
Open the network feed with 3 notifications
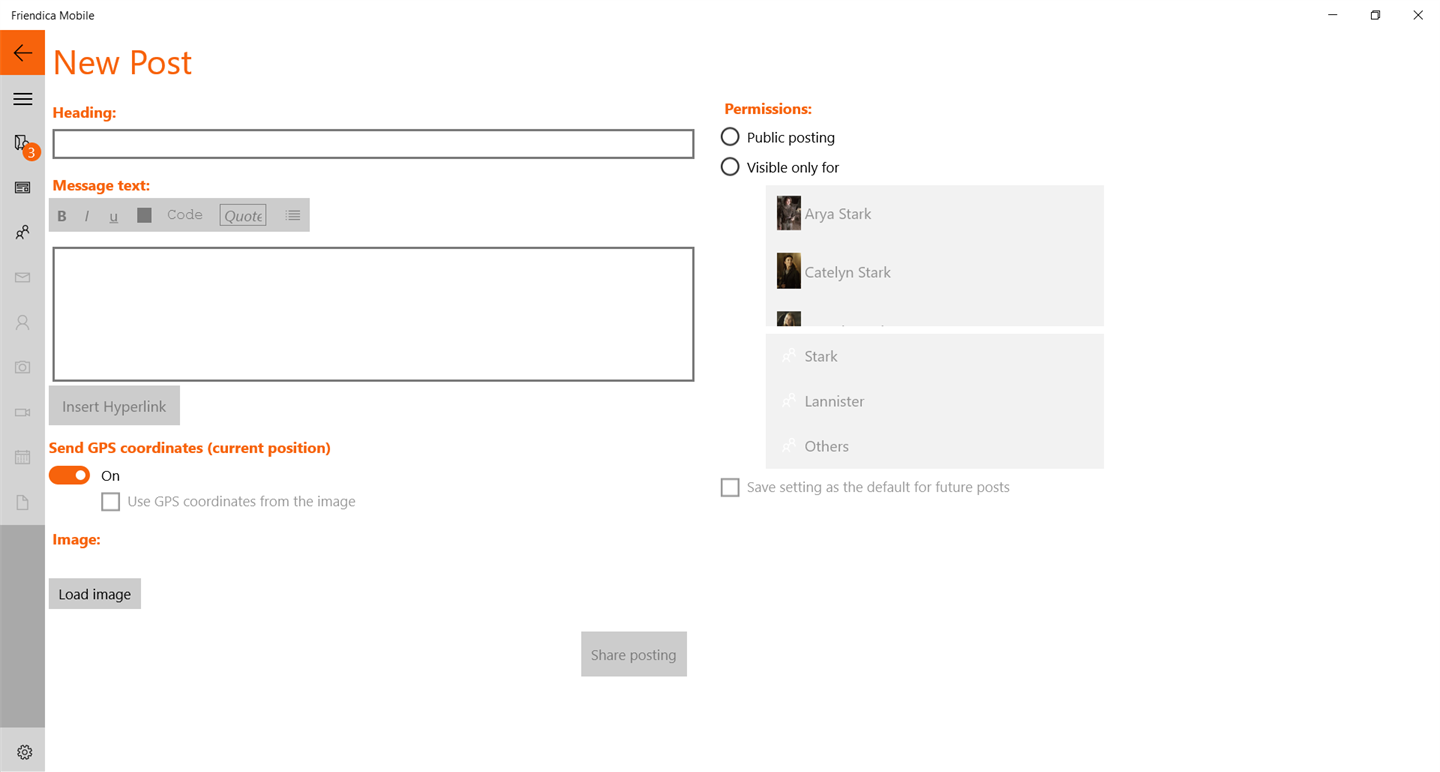[22, 144]
